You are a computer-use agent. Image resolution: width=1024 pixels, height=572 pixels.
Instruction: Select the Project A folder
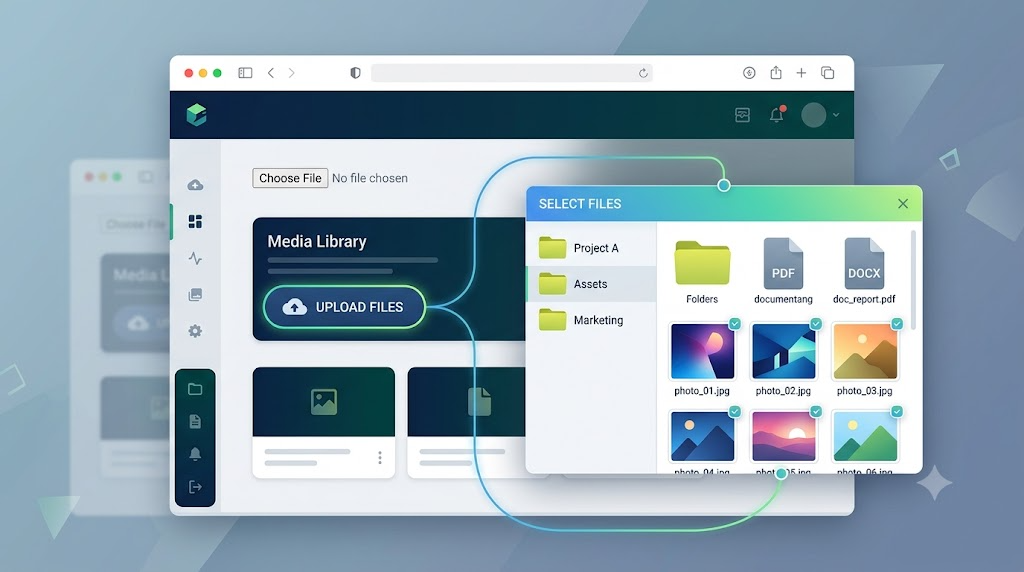pyautogui.click(x=591, y=248)
